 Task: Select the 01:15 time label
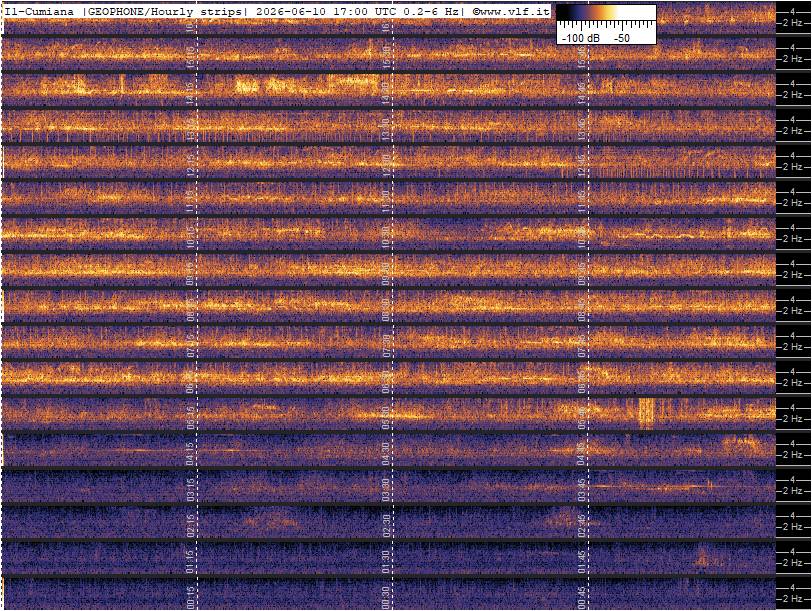tap(190, 562)
